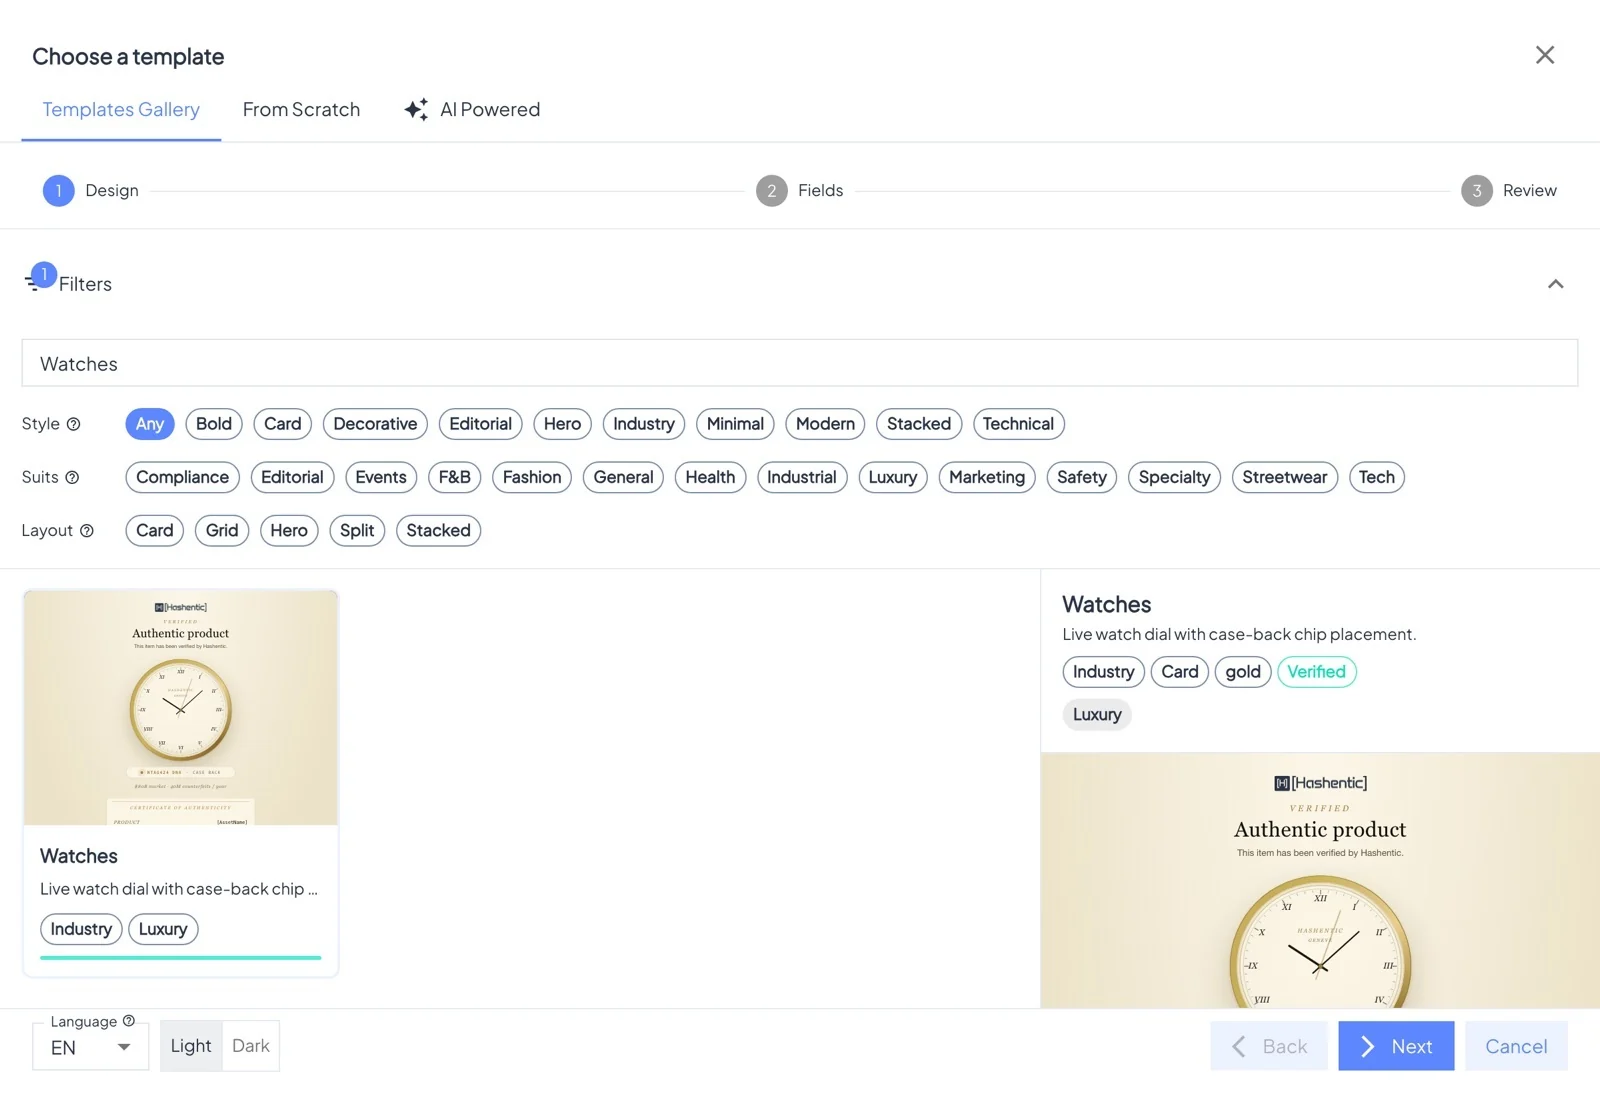Toggle the Bold style filter

pos(214,424)
